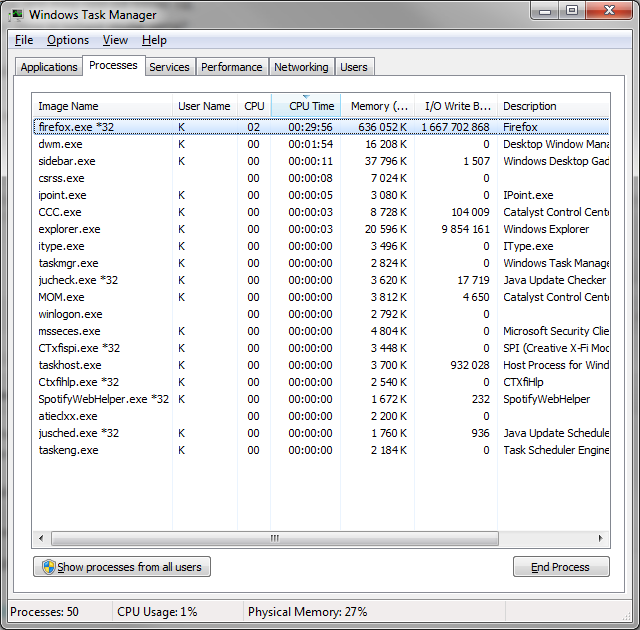Select the explorer.exe process
Viewport: 640px width, 630px height.
coord(321,229)
